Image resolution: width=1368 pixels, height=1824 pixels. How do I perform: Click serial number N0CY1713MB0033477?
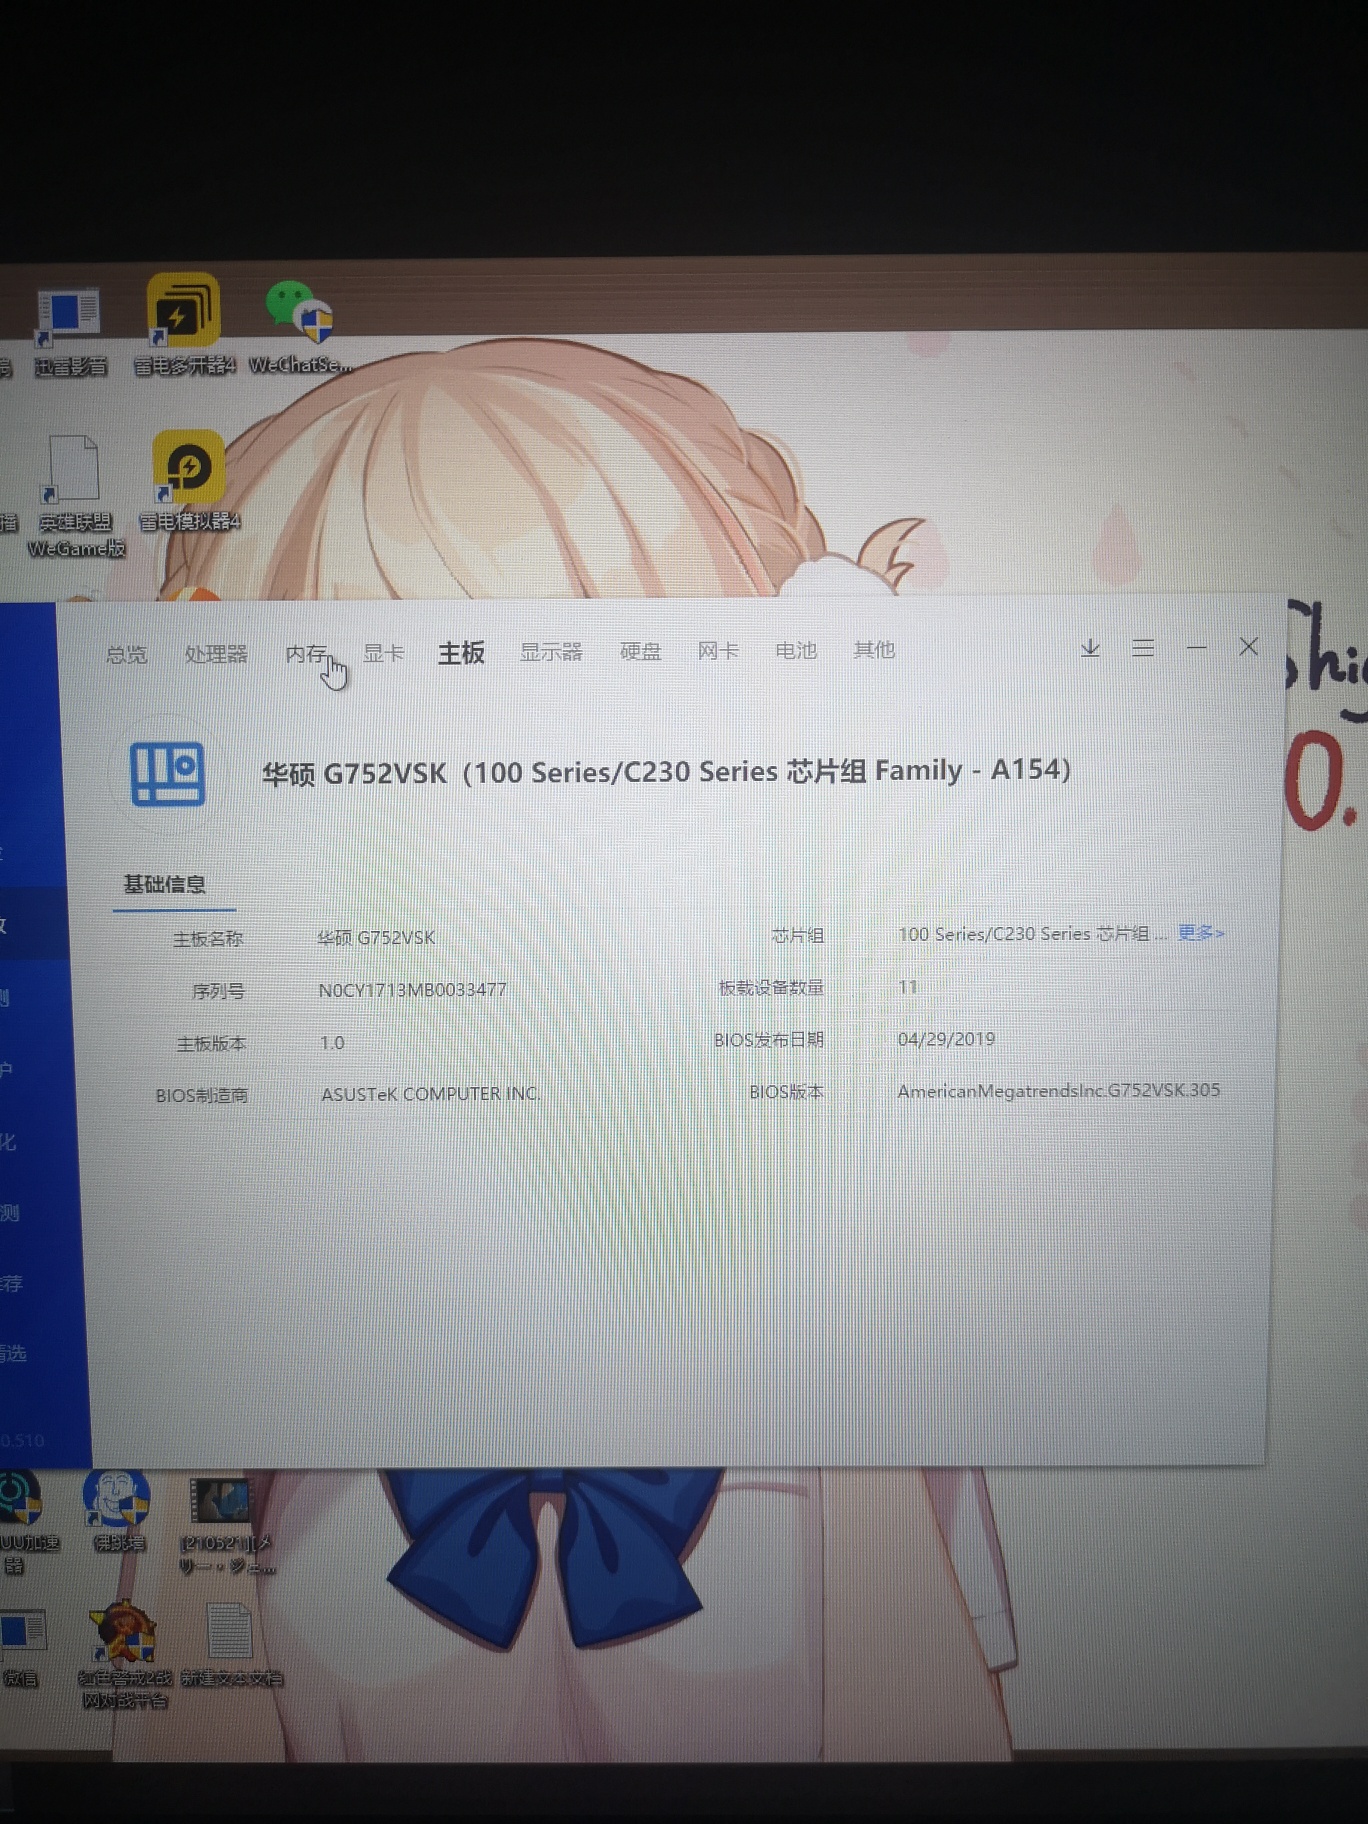(x=412, y=990)
